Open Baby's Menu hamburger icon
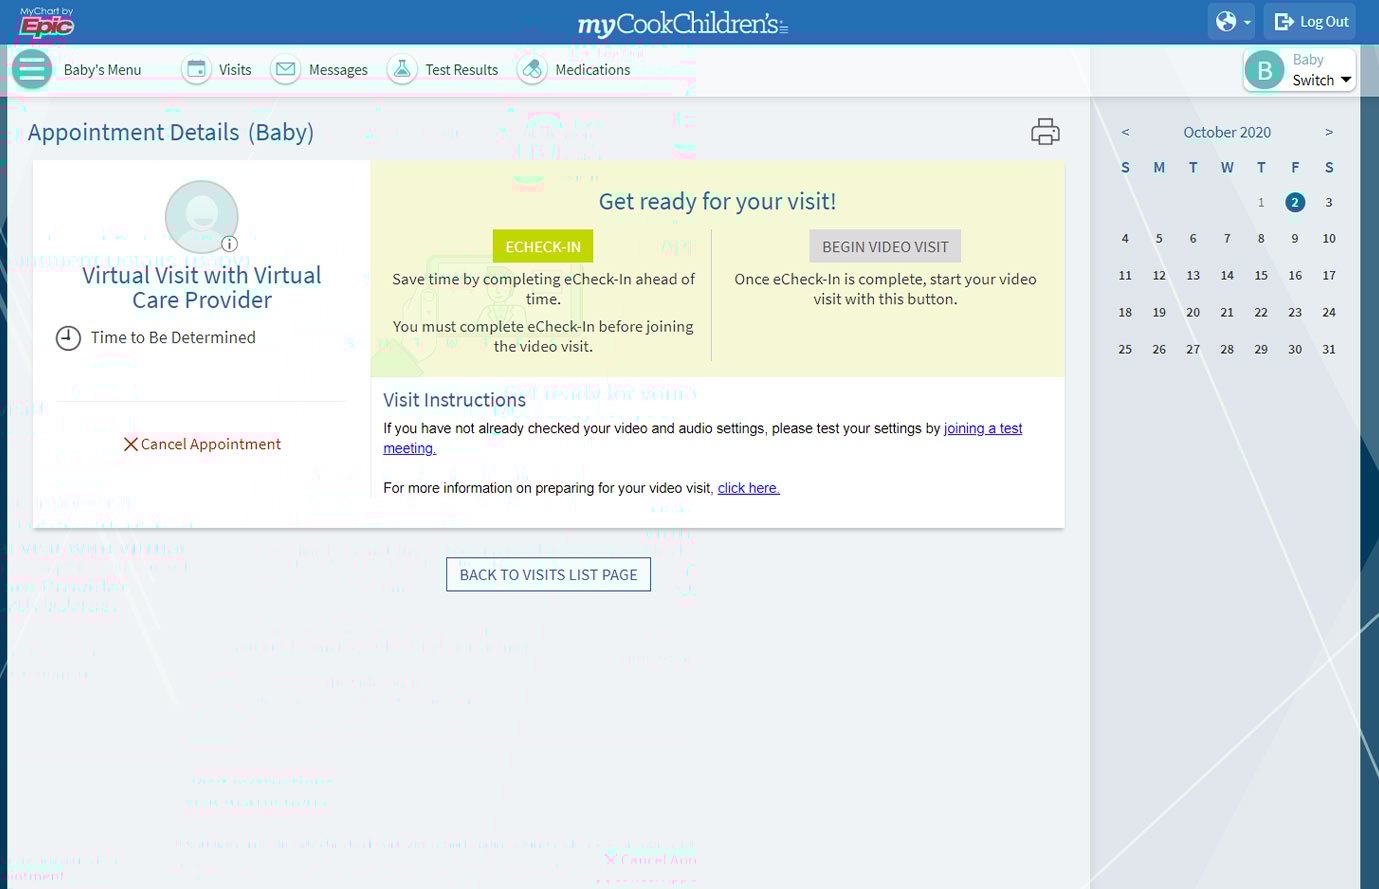Viewport: 1379px width, 889px height. pos(32,69)
